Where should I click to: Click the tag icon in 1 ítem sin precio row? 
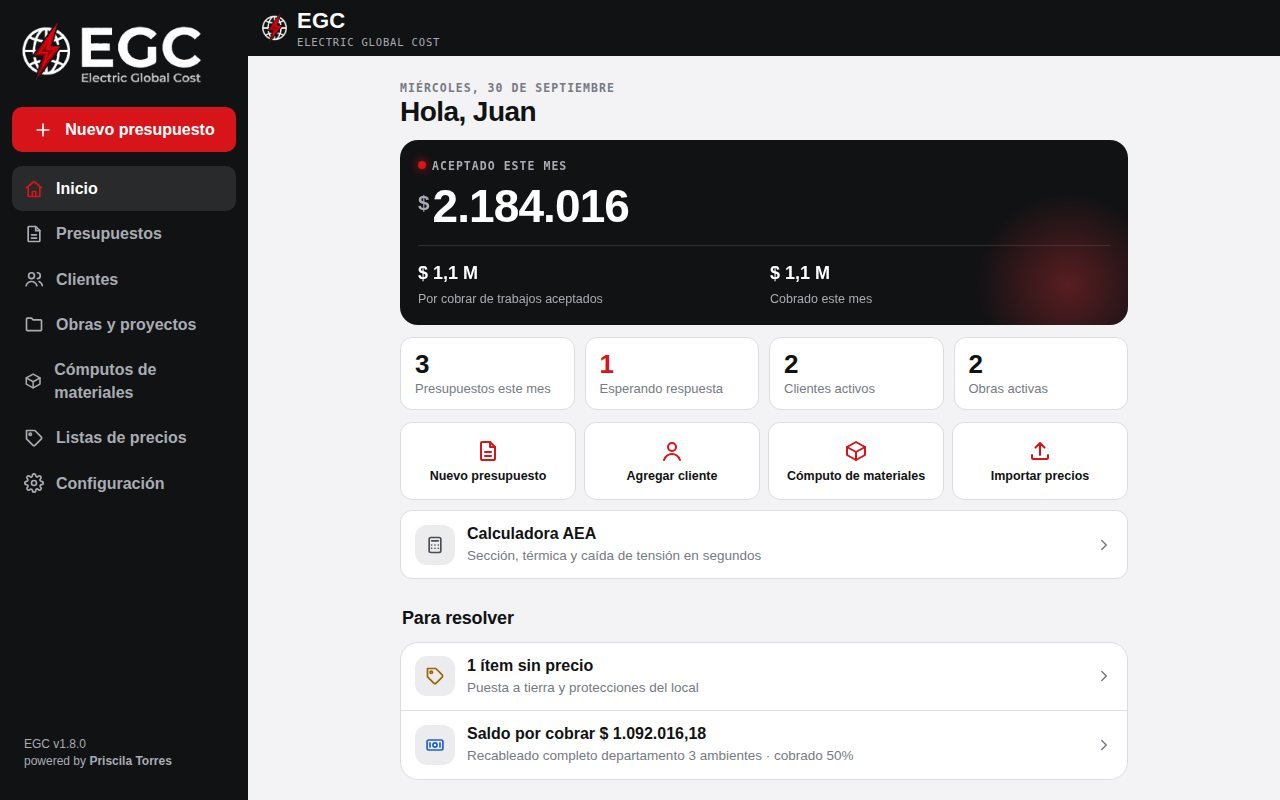point(435,676)
